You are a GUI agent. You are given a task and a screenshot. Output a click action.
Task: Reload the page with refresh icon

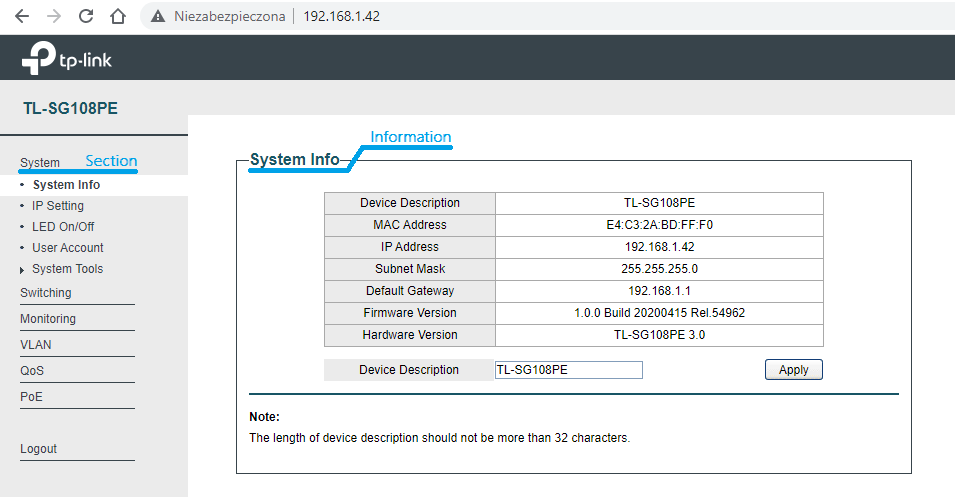[86, 16]
